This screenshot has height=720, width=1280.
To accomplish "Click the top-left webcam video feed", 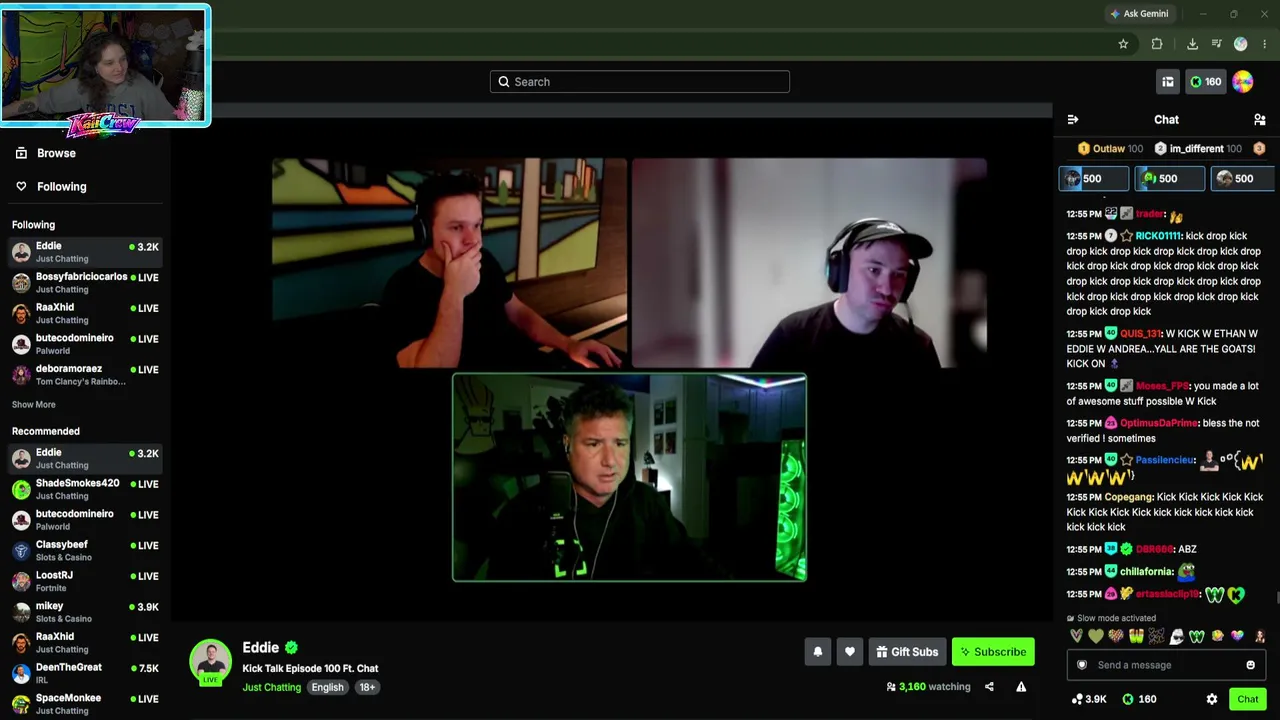I will [x=449, y=263].
